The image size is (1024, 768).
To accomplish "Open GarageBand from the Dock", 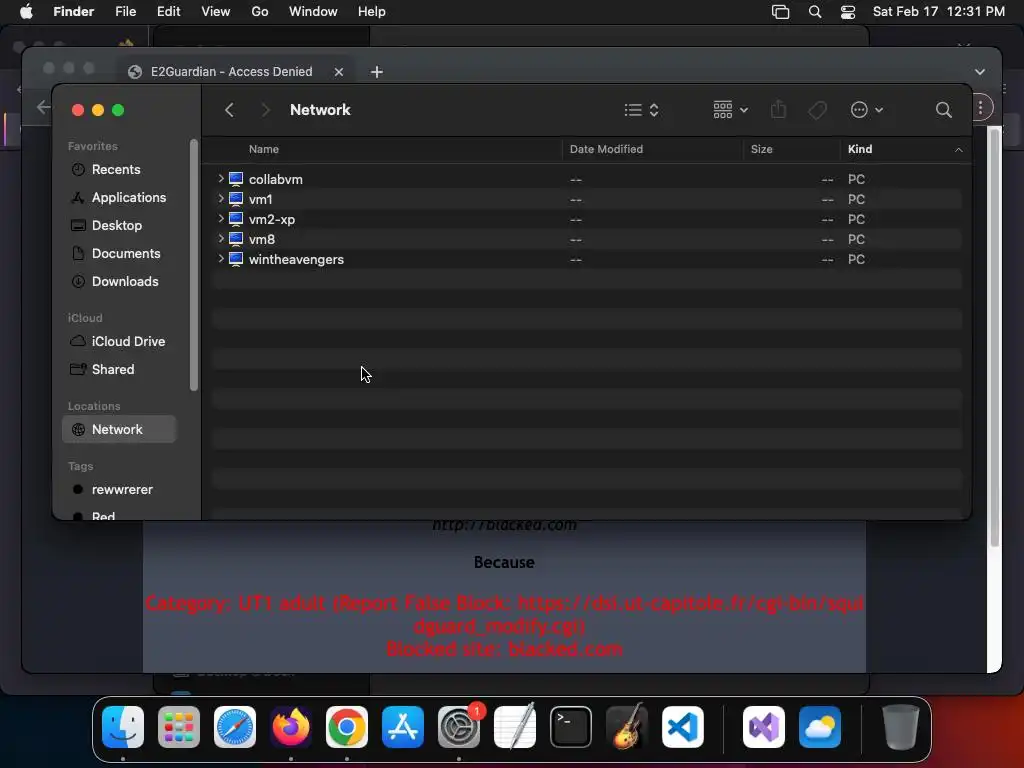I will coord(627,727).
